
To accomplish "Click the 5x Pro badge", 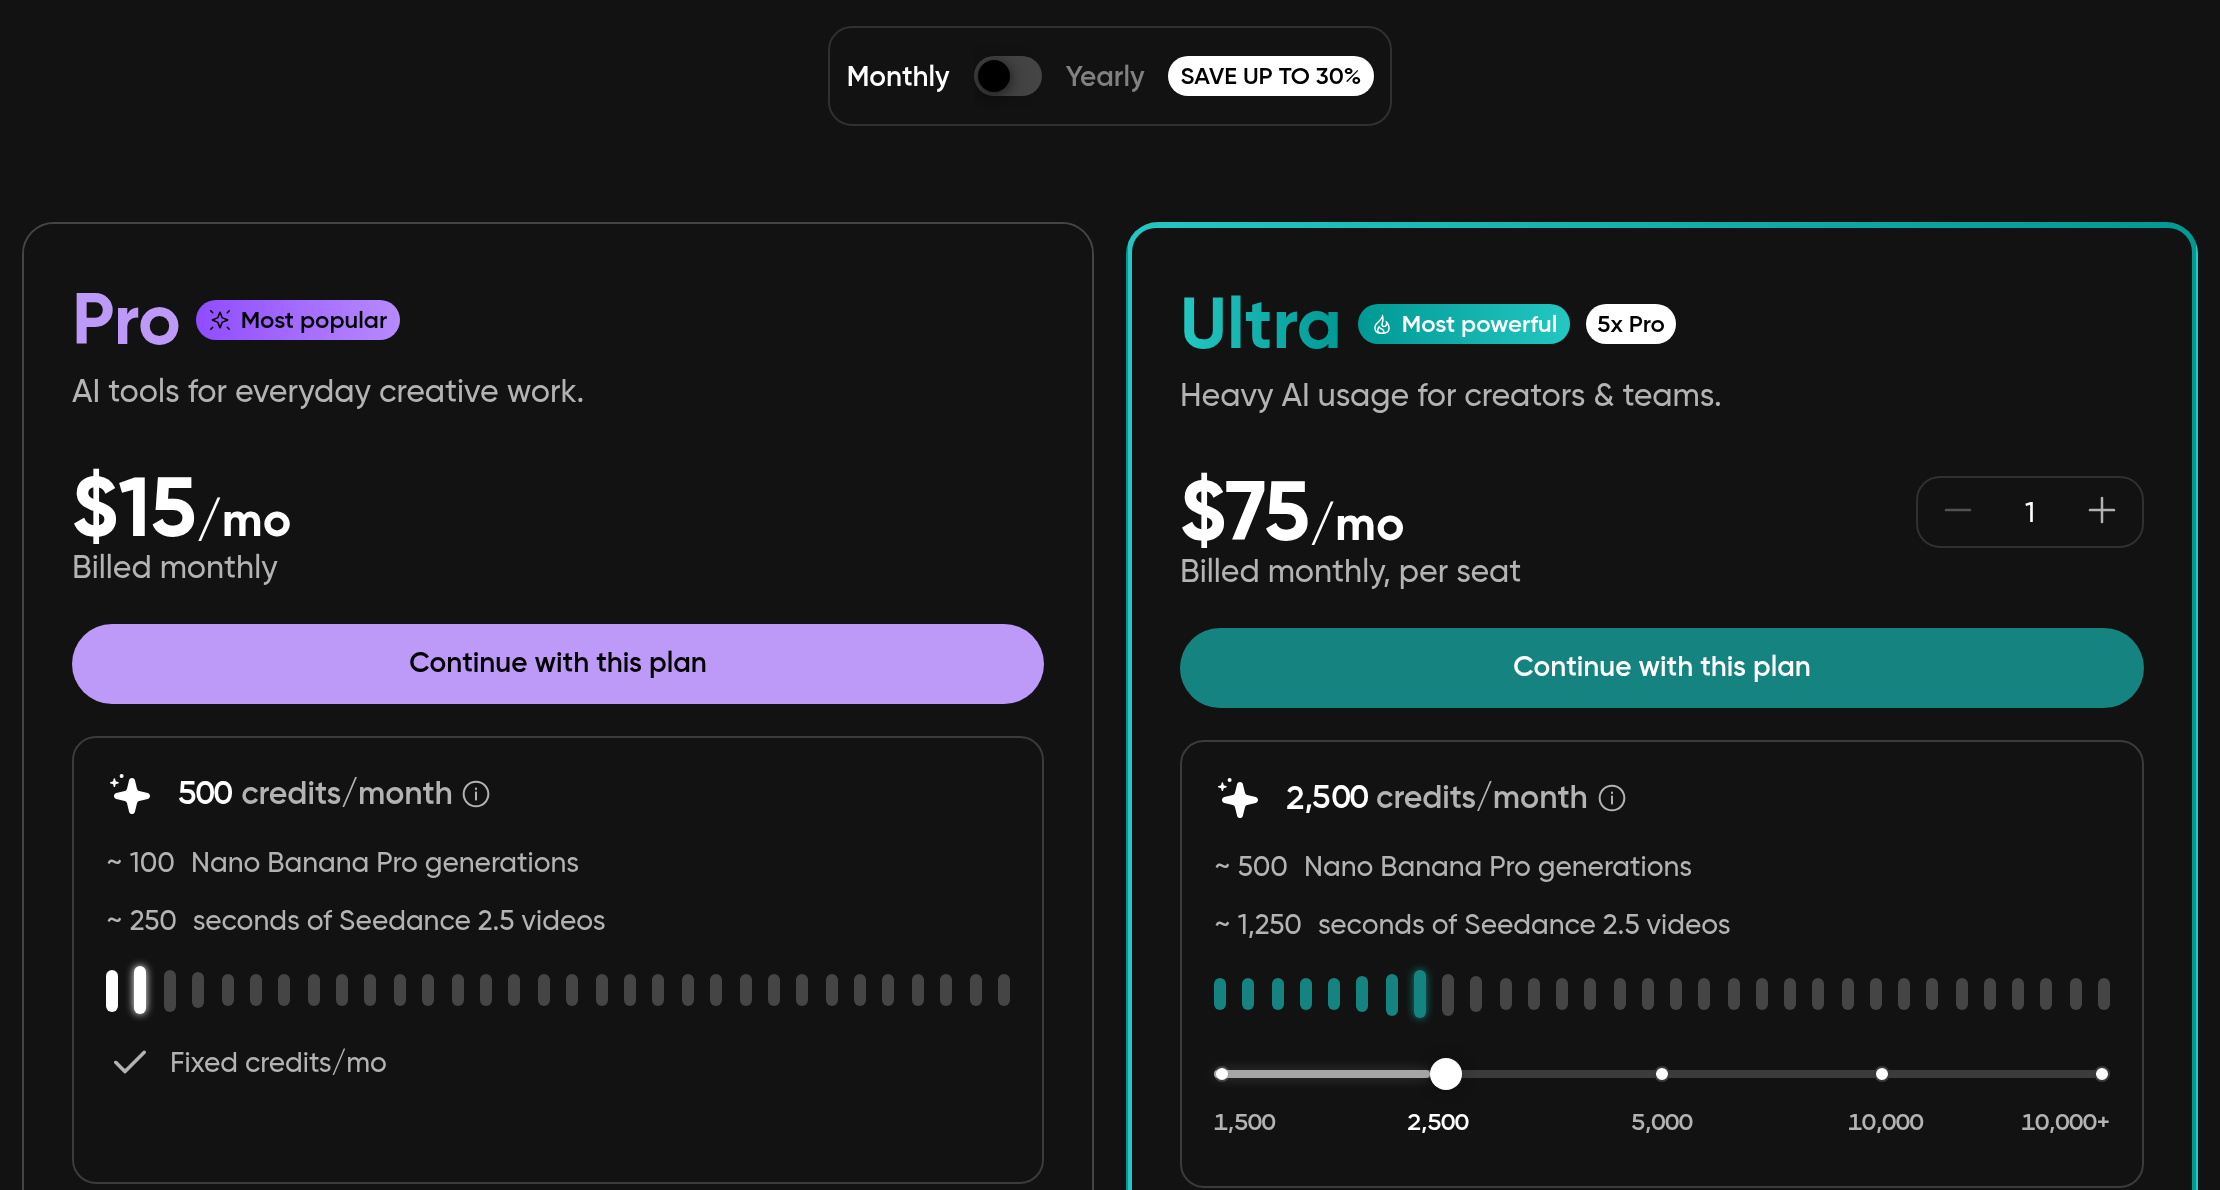I will [1630, 324].
